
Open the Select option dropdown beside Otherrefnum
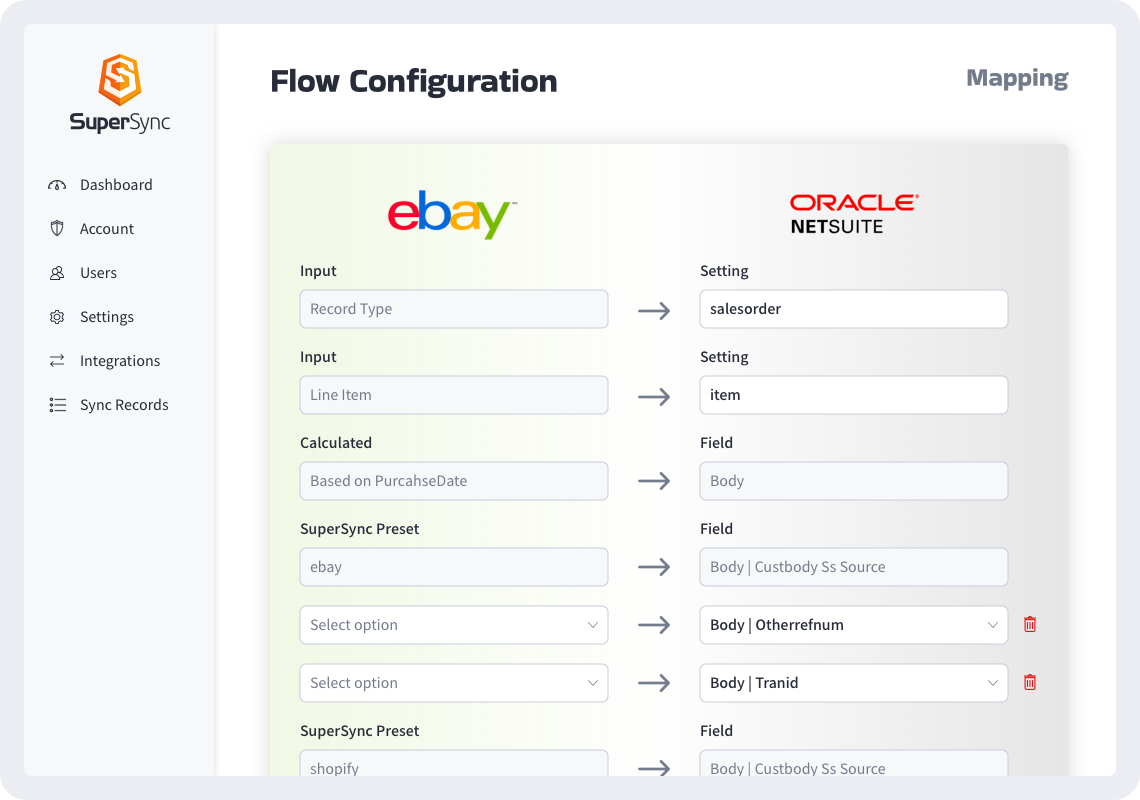[x=453, y=625]
